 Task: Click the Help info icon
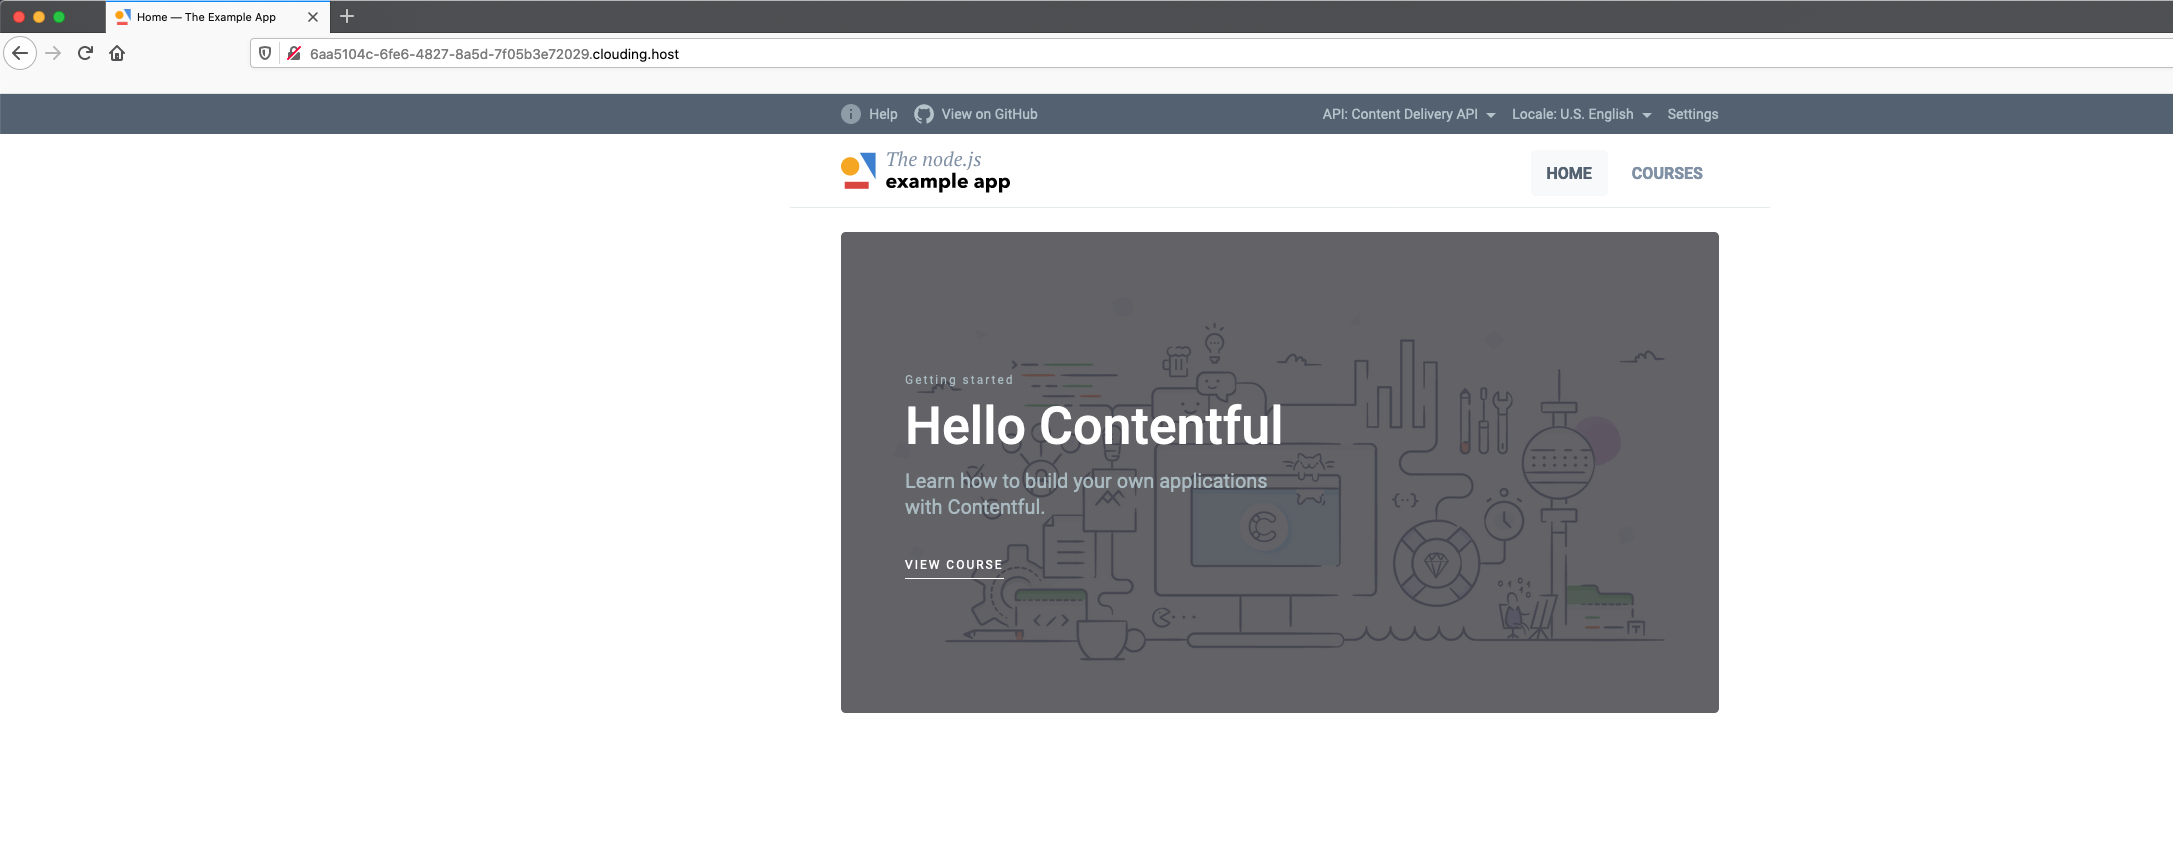pyautogui.click(x=850, y=114)
